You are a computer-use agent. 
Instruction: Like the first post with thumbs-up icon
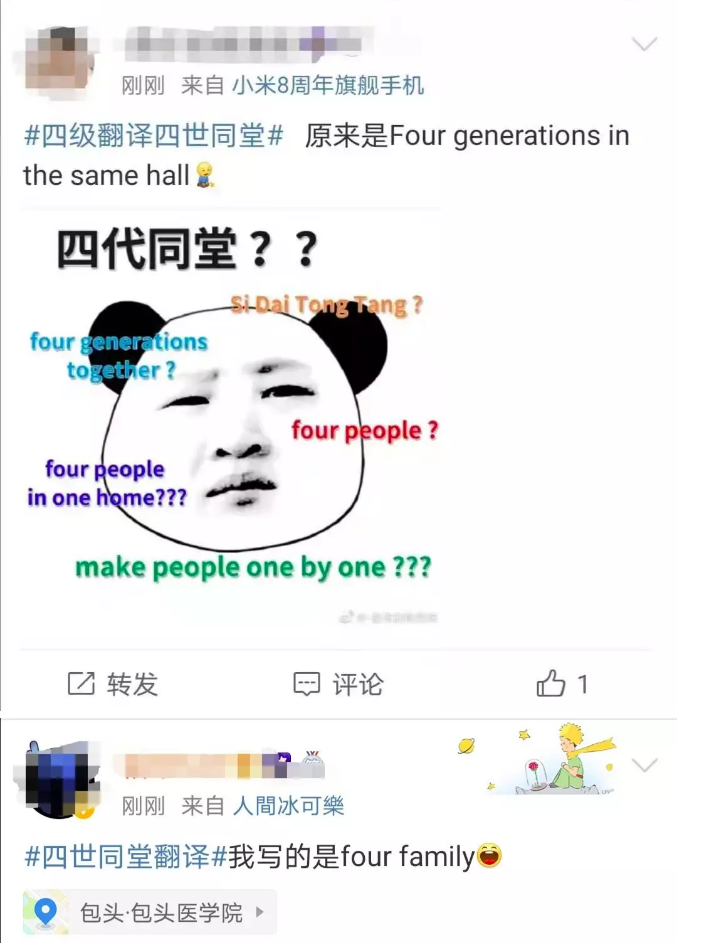click(x=550, y=683)
